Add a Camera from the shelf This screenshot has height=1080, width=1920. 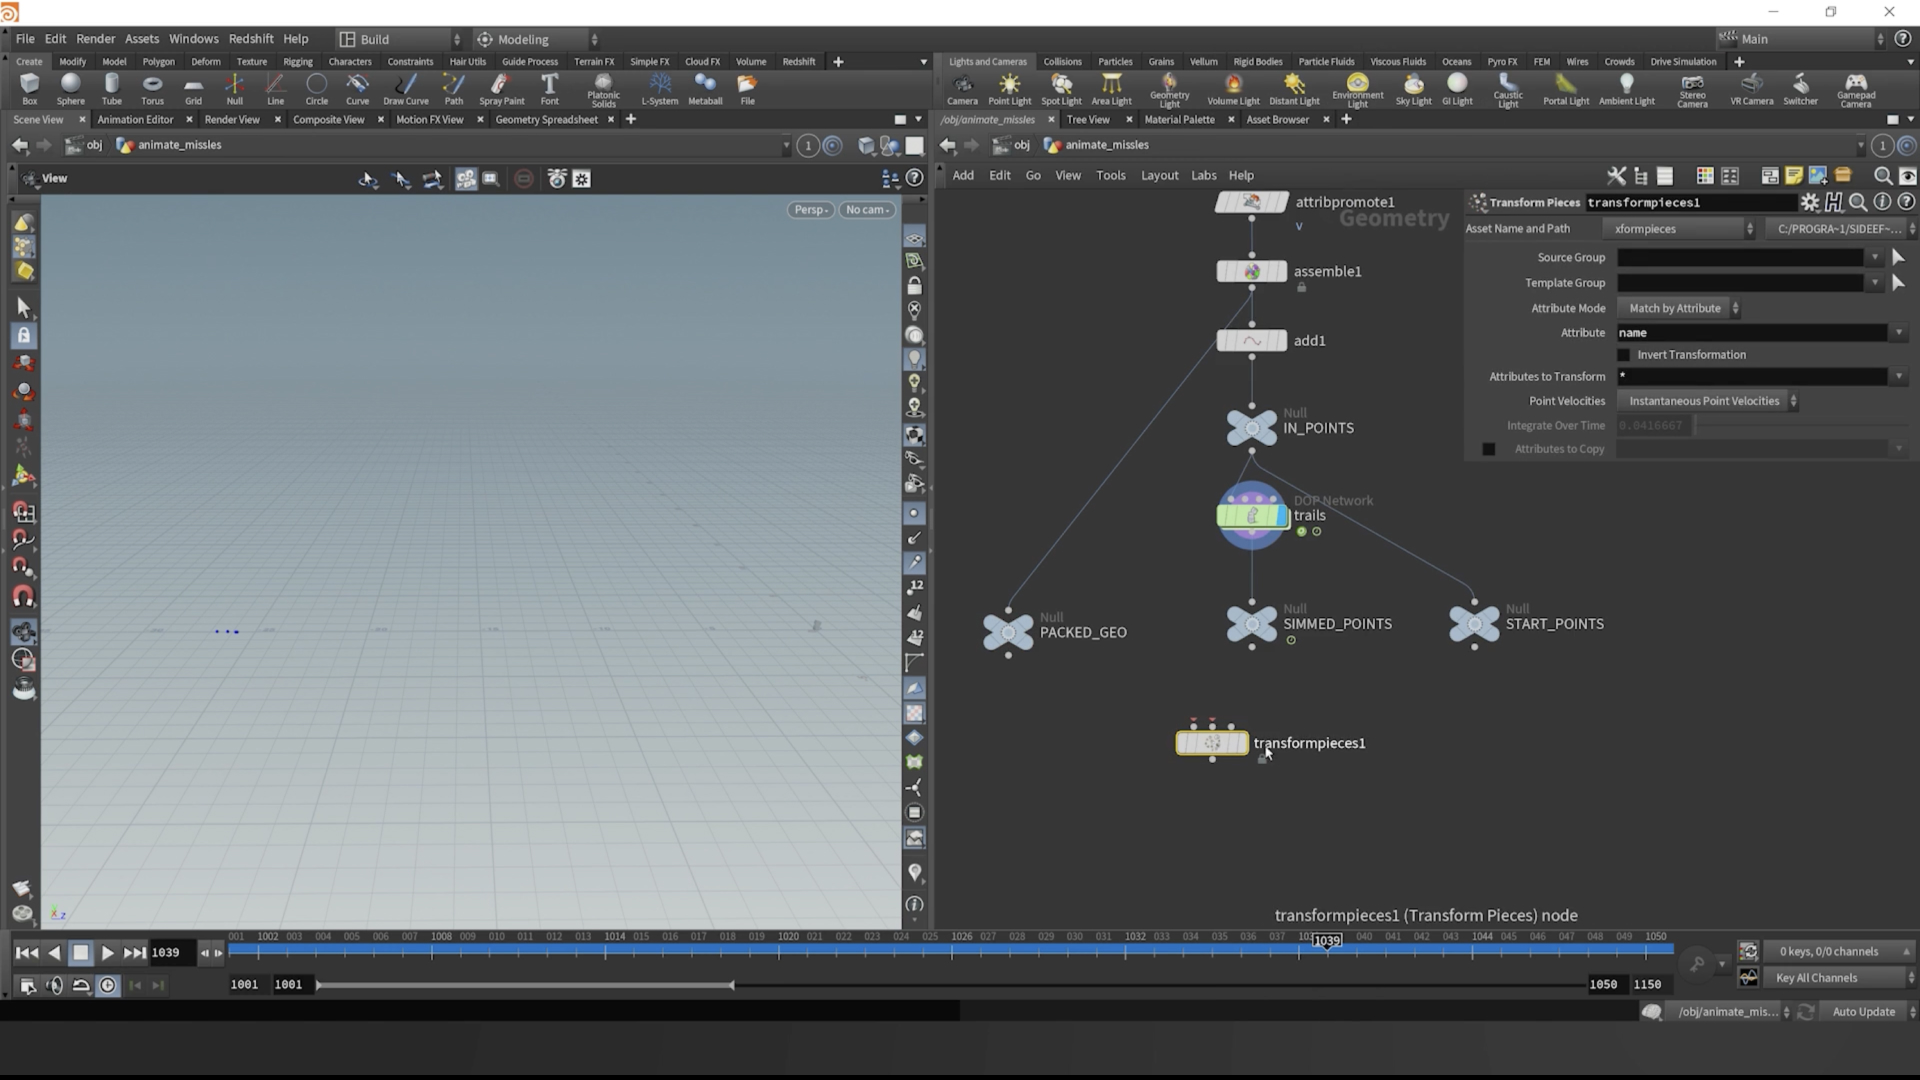pos(962,88)
